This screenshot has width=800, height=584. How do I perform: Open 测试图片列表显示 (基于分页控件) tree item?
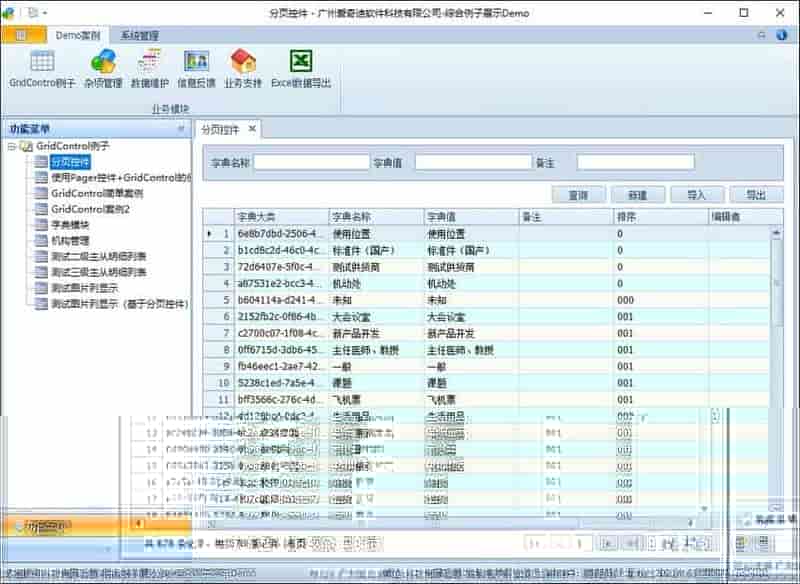[120, 304]
